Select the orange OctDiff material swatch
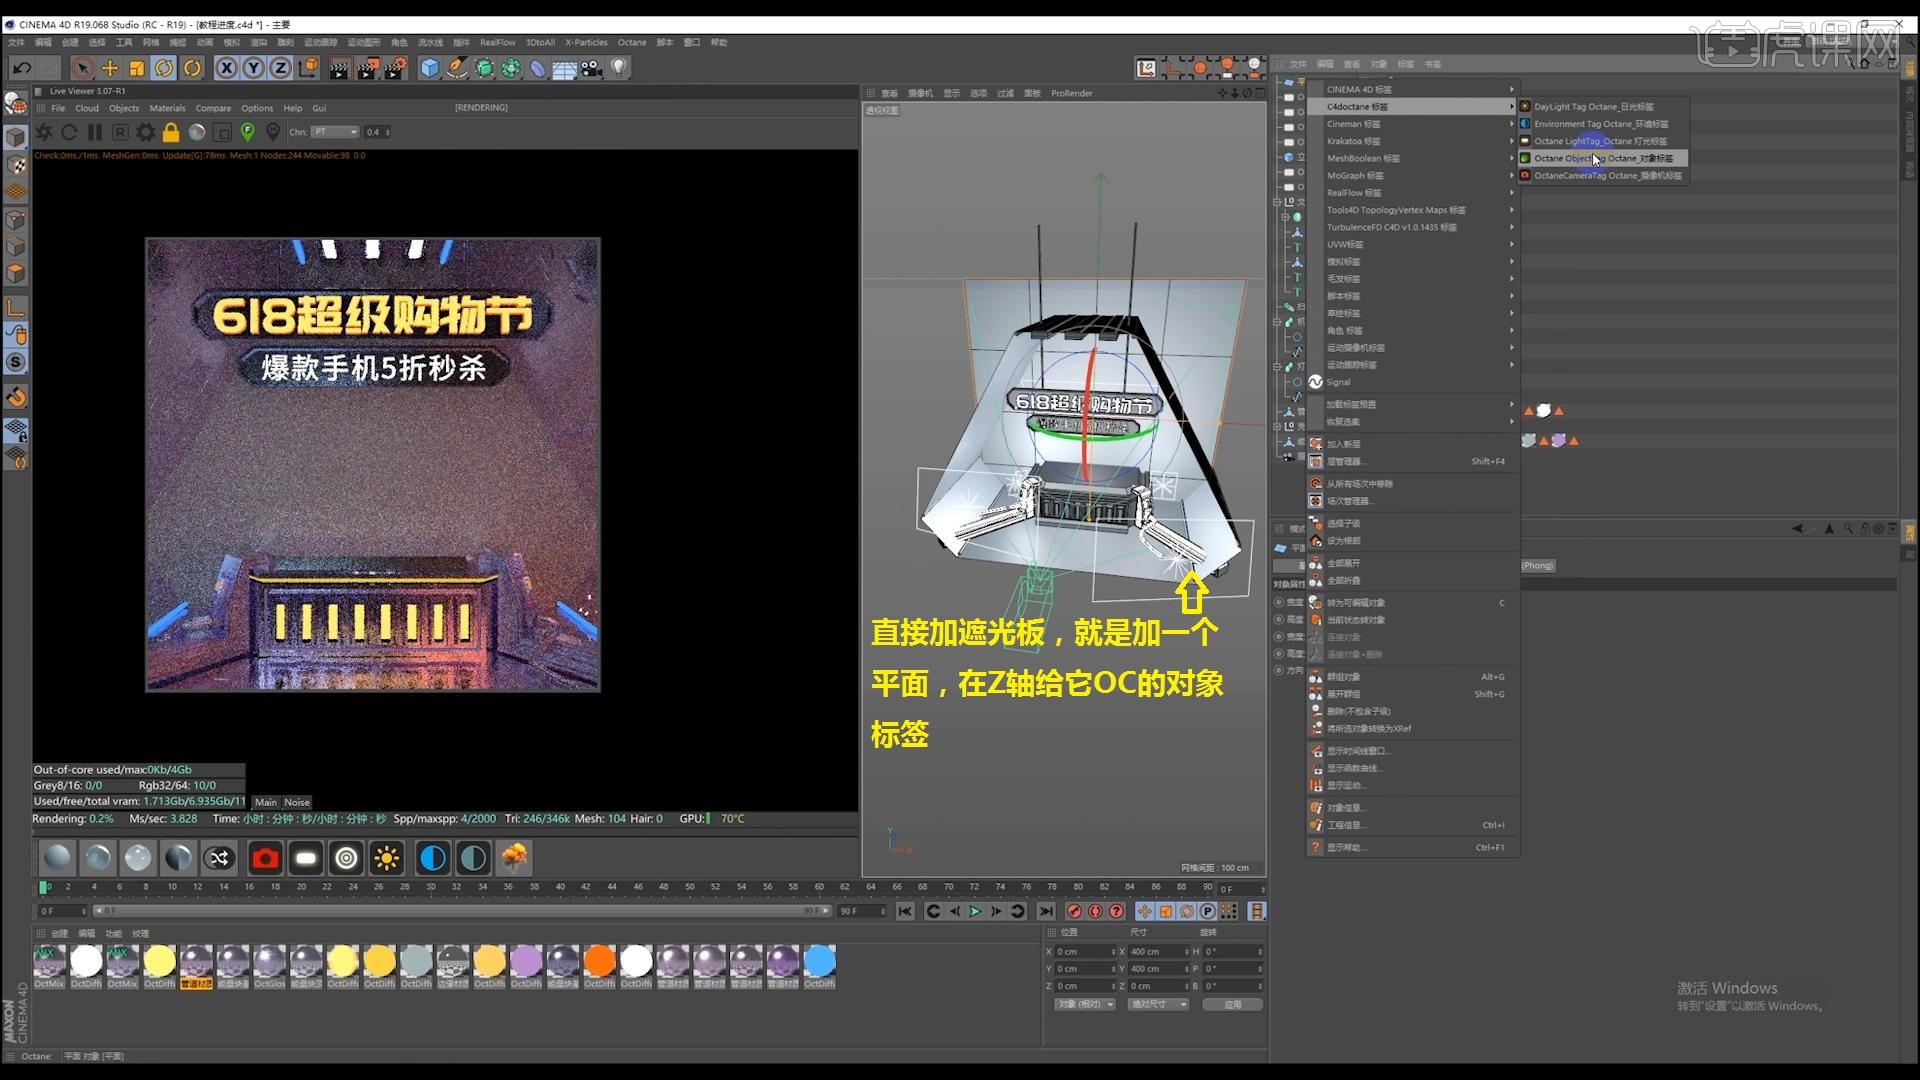Screen dimensions: 1920x1080 click(599, 960)
